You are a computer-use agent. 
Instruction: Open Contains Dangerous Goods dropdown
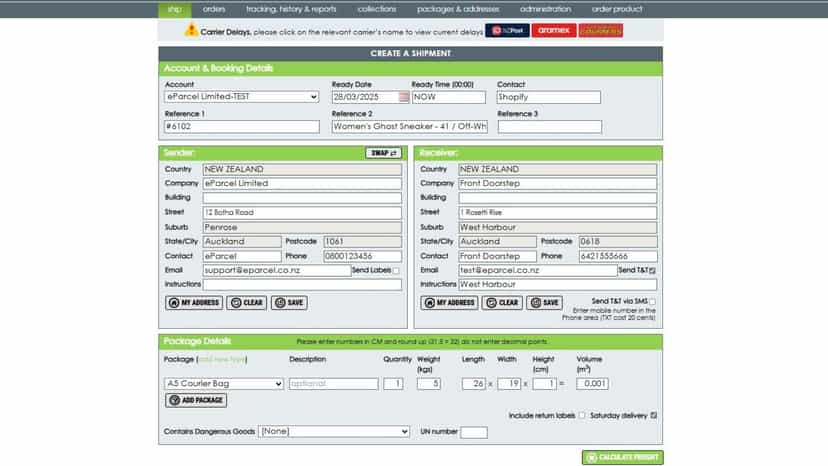pos(334,432)
